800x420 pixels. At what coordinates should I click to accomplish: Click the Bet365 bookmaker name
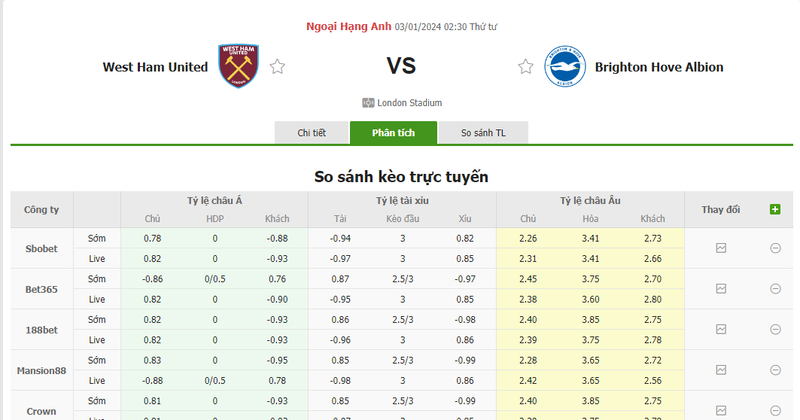pos(41,289)
